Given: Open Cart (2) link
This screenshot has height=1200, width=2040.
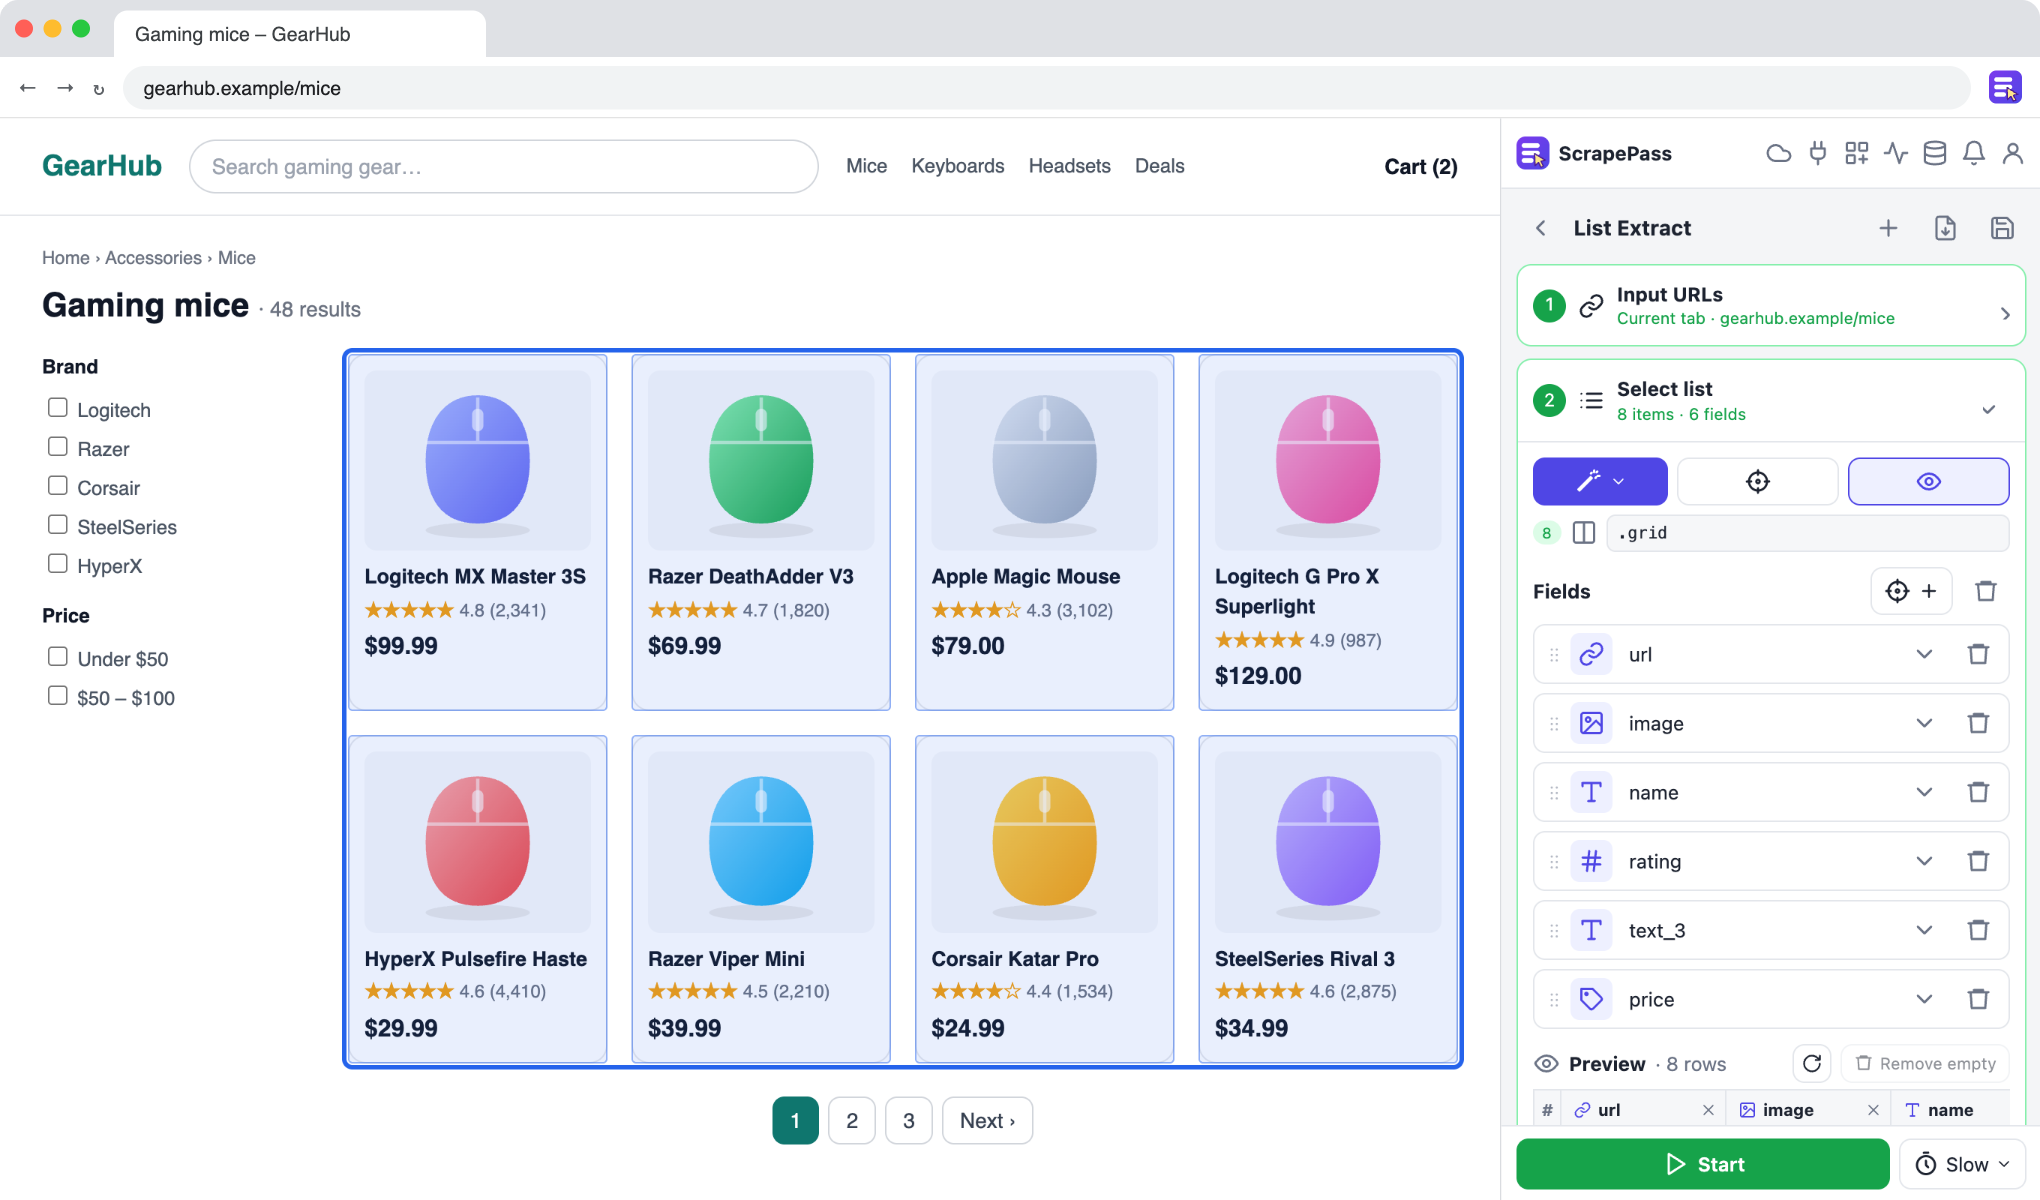Looking at the screenshot, I should pos(1420,167).
